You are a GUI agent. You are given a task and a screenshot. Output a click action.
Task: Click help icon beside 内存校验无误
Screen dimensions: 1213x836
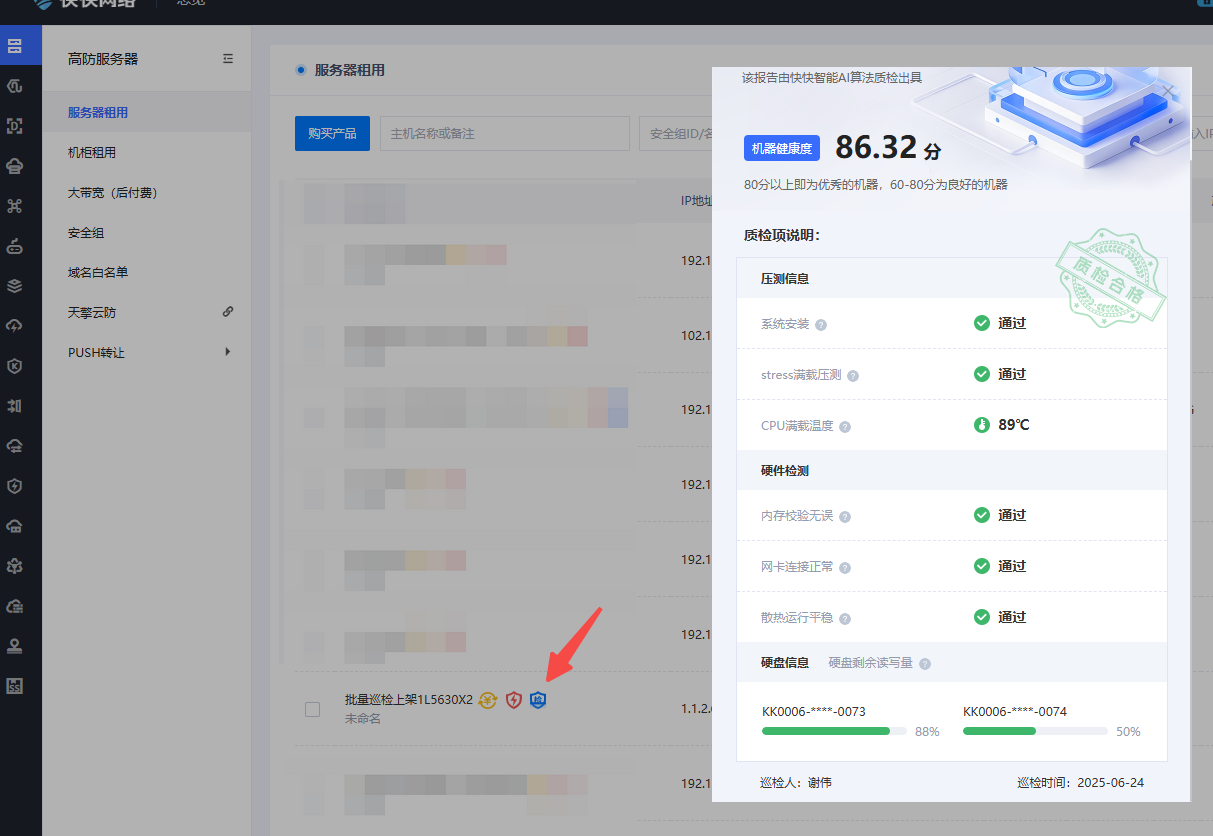click(845, 517)
